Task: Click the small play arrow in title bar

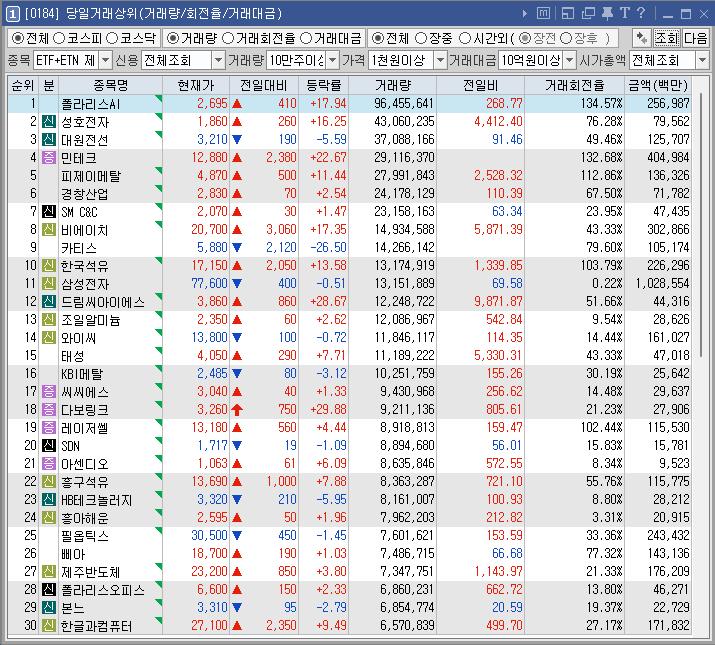Action: click(x=524, y=14)
